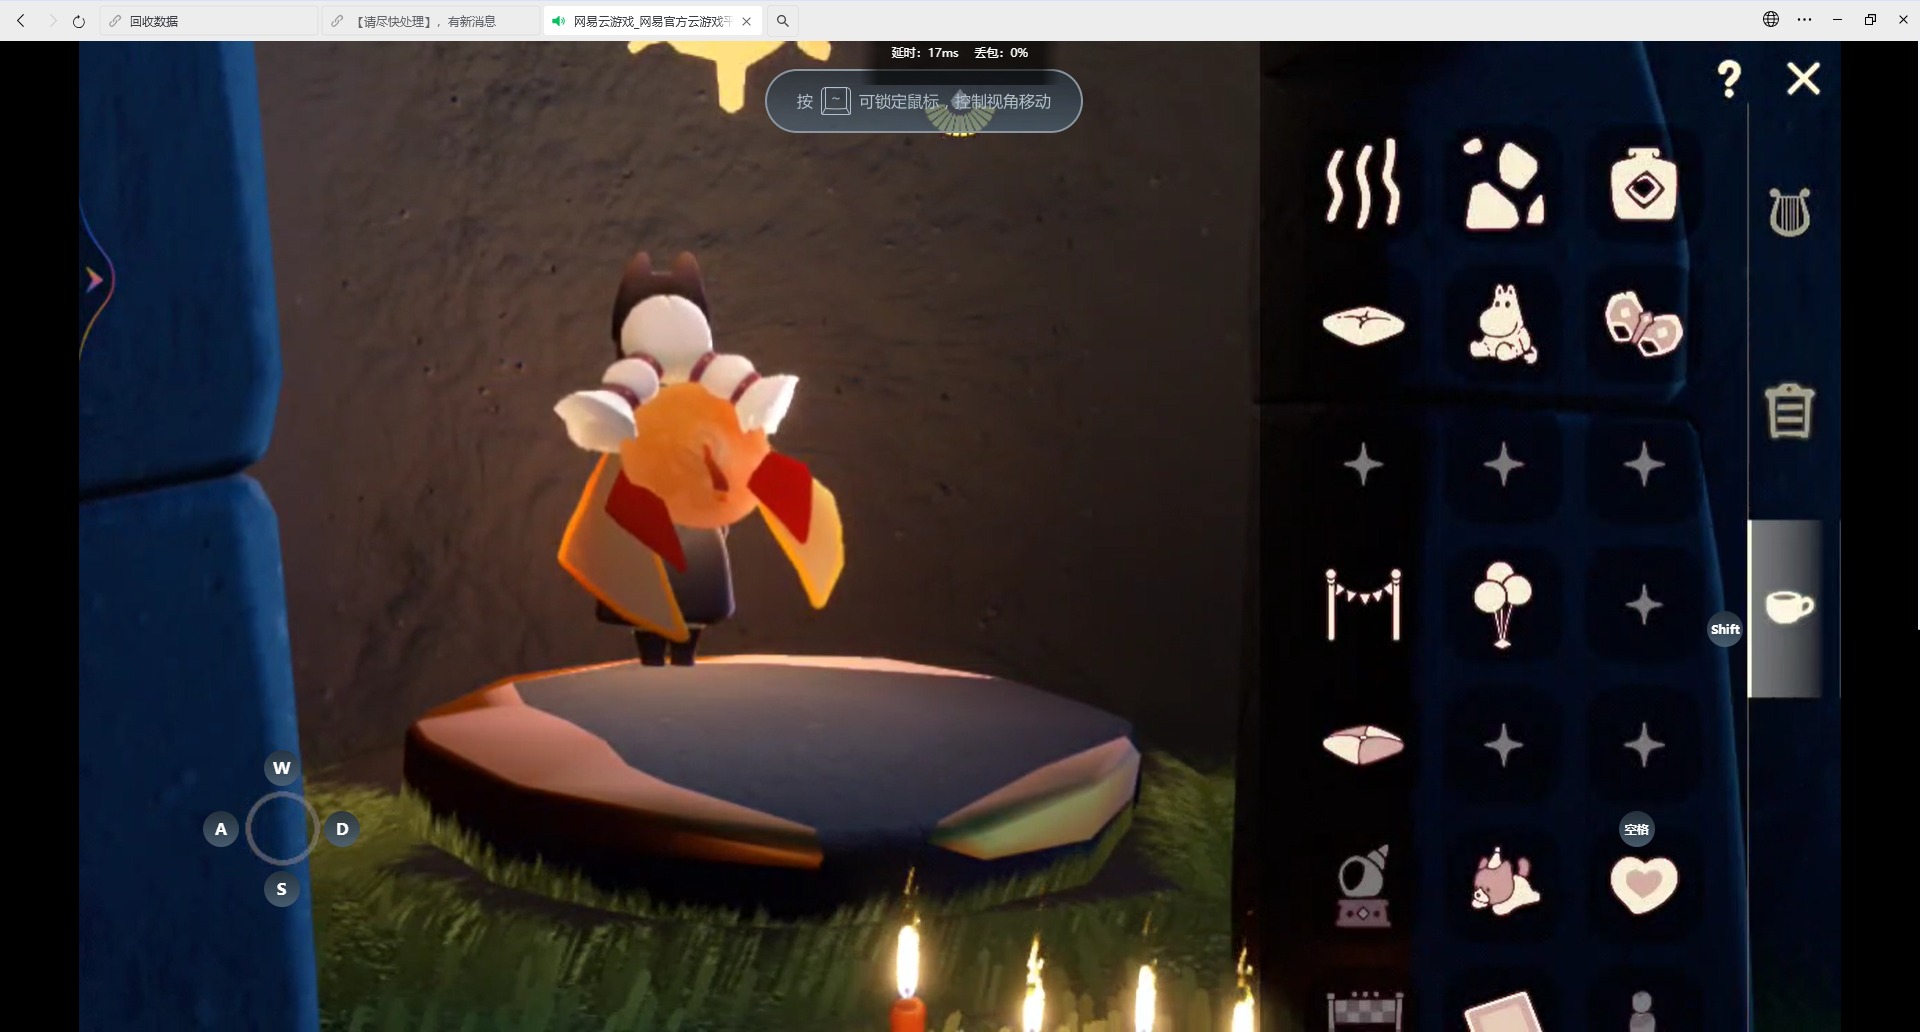
Task: Pick the white pillow item
Action: (1363, 325)
